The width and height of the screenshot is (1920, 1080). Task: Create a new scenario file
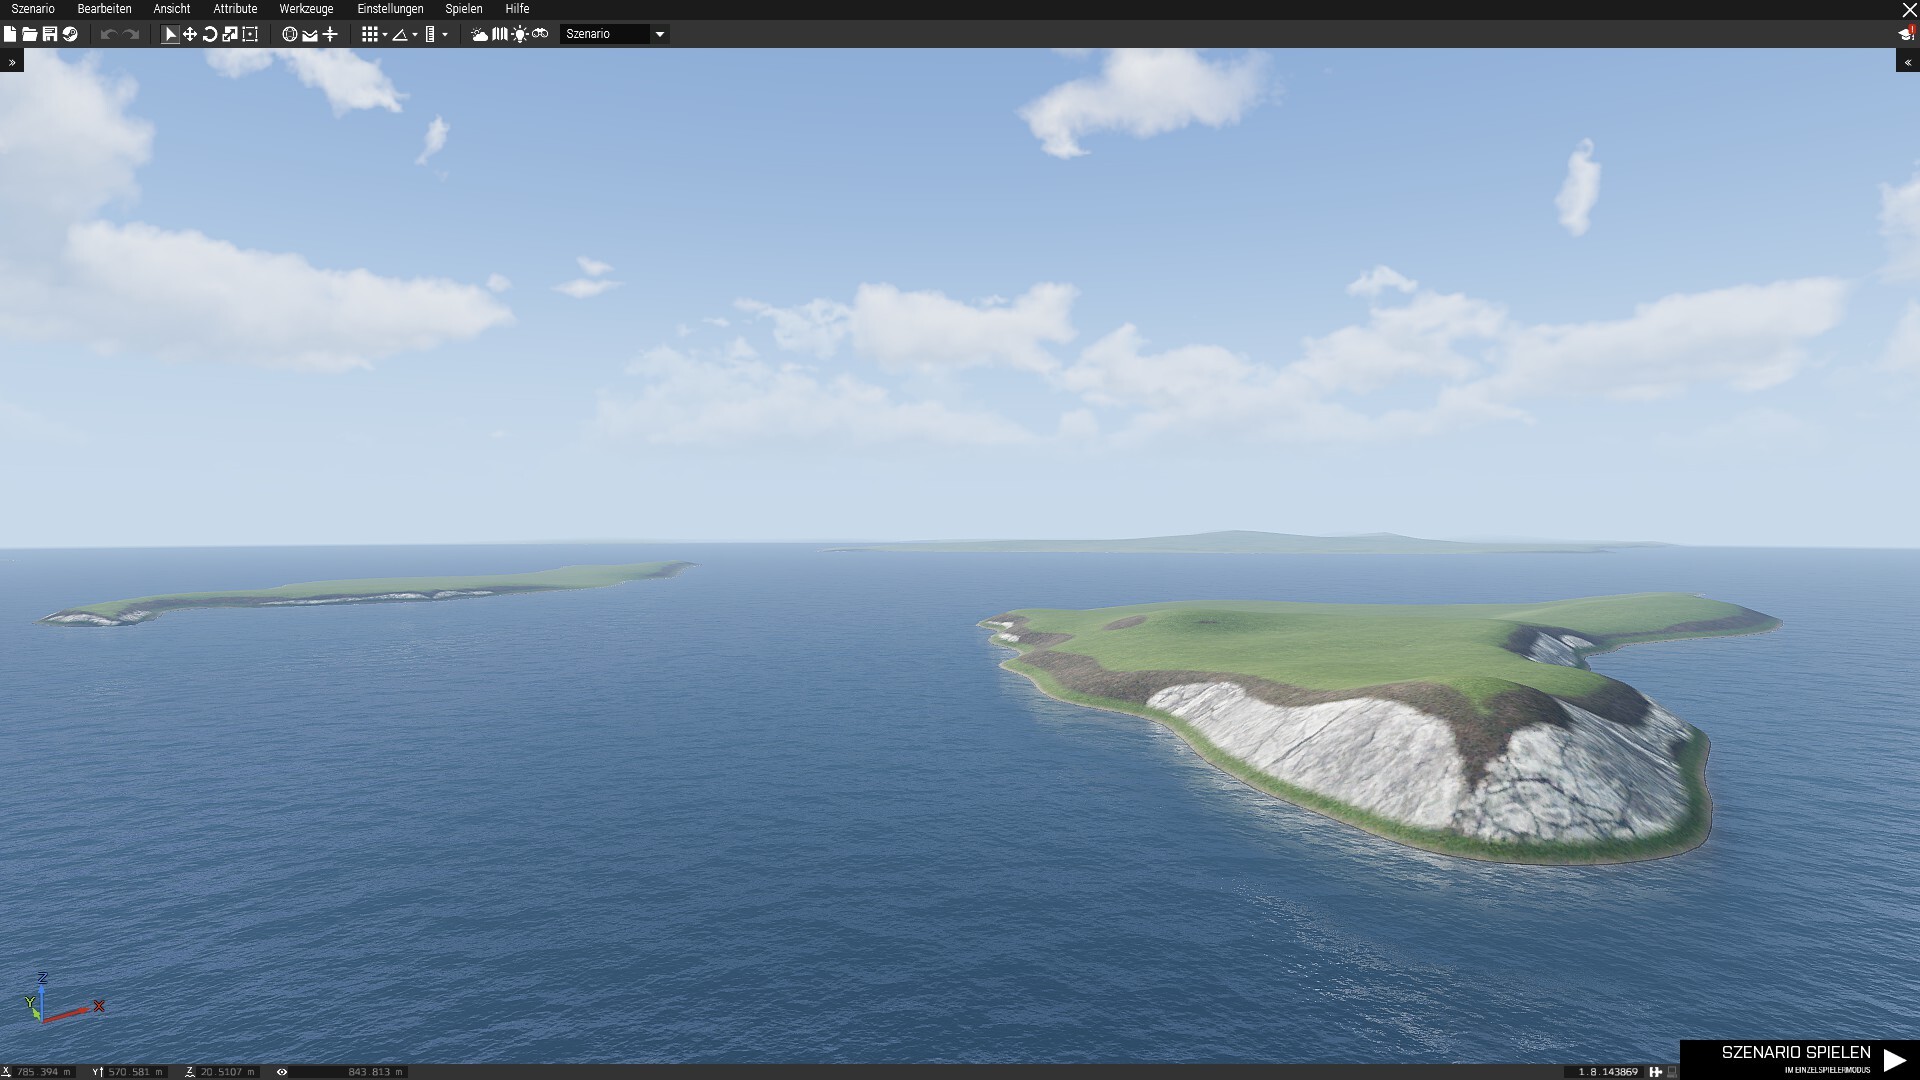[x=10, y=34]
